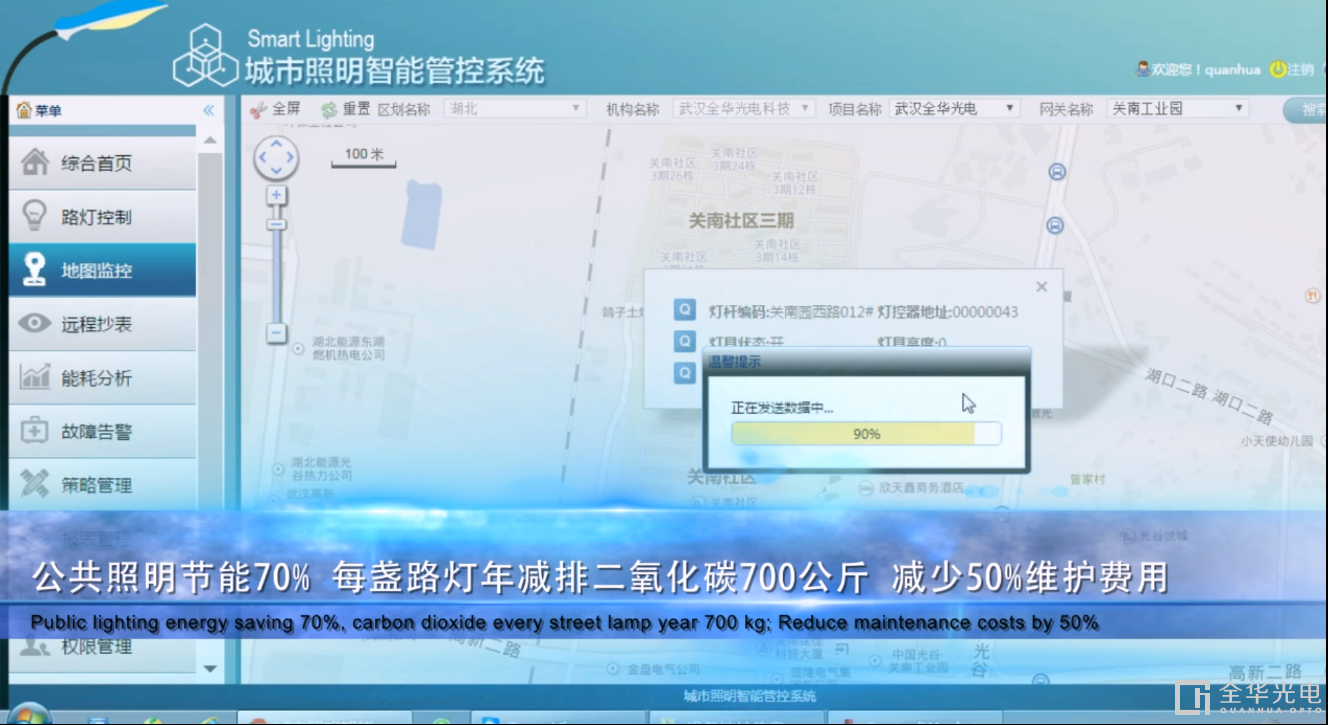This screenshot has width=1328, height=725.
Task: Click the 重置 reset button
Action: [346, 109]
